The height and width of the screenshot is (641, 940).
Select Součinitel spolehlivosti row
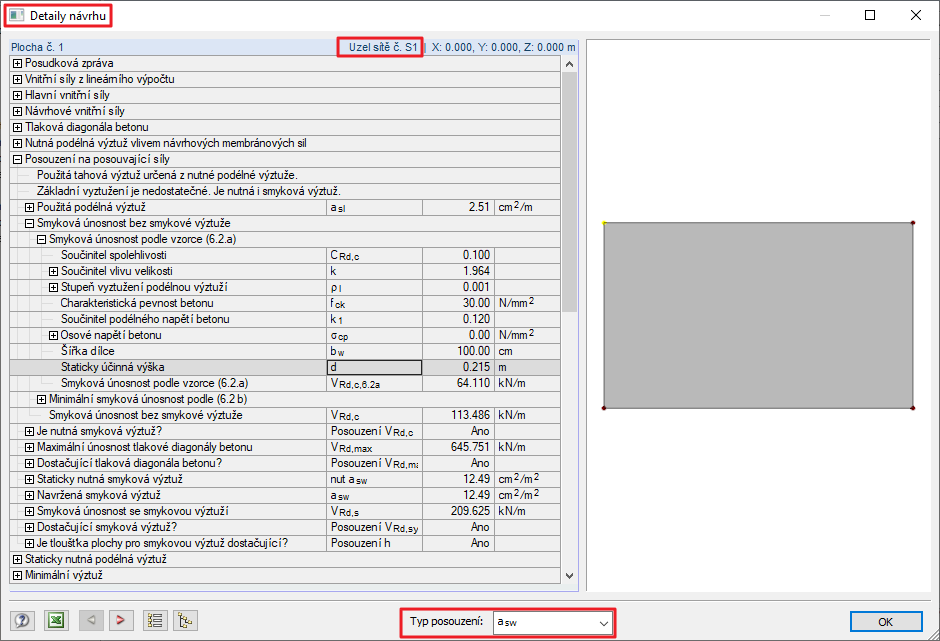285,255
